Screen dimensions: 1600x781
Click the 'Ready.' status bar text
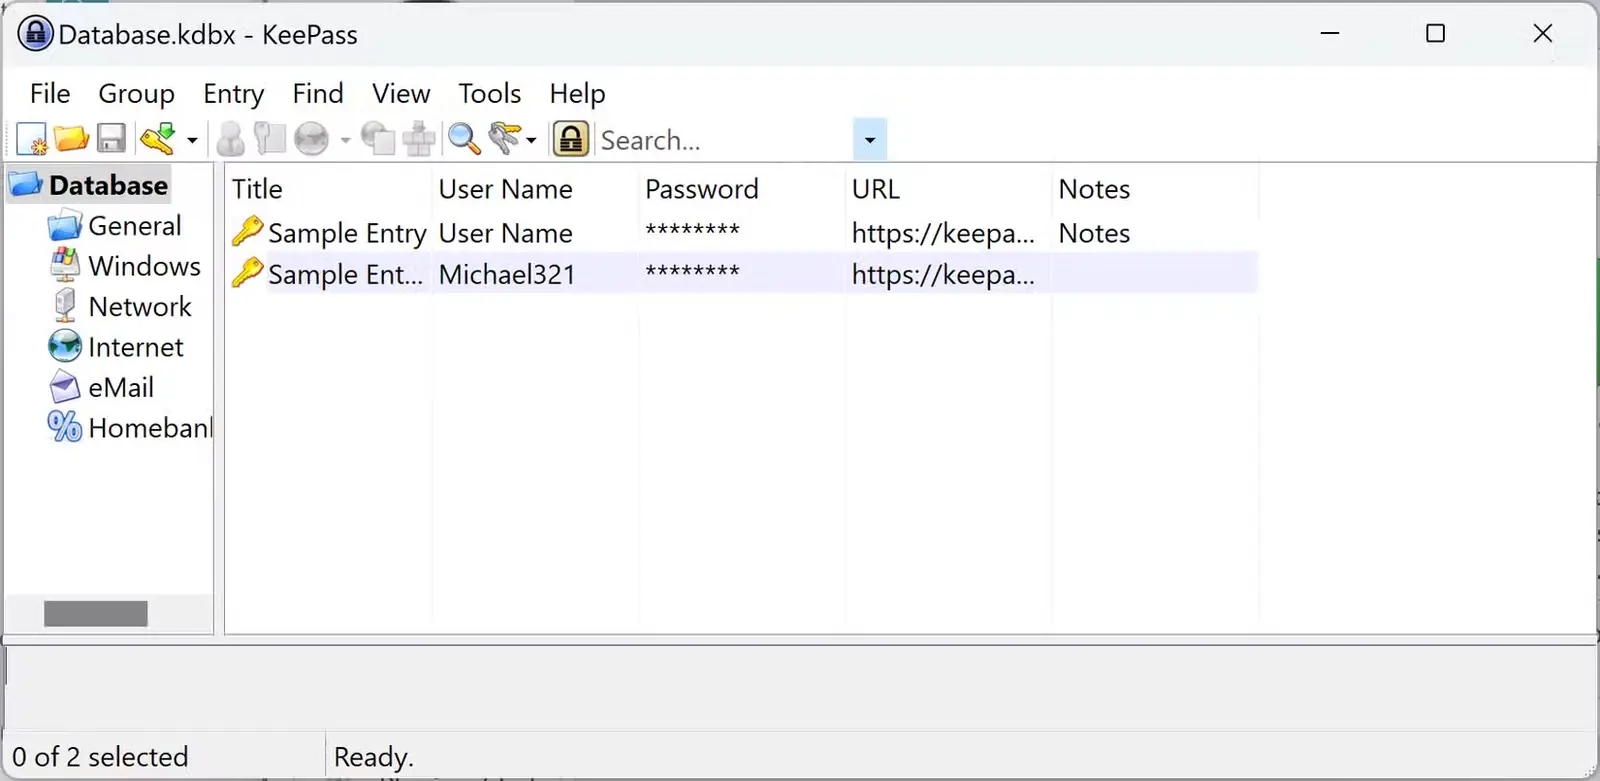374,757
